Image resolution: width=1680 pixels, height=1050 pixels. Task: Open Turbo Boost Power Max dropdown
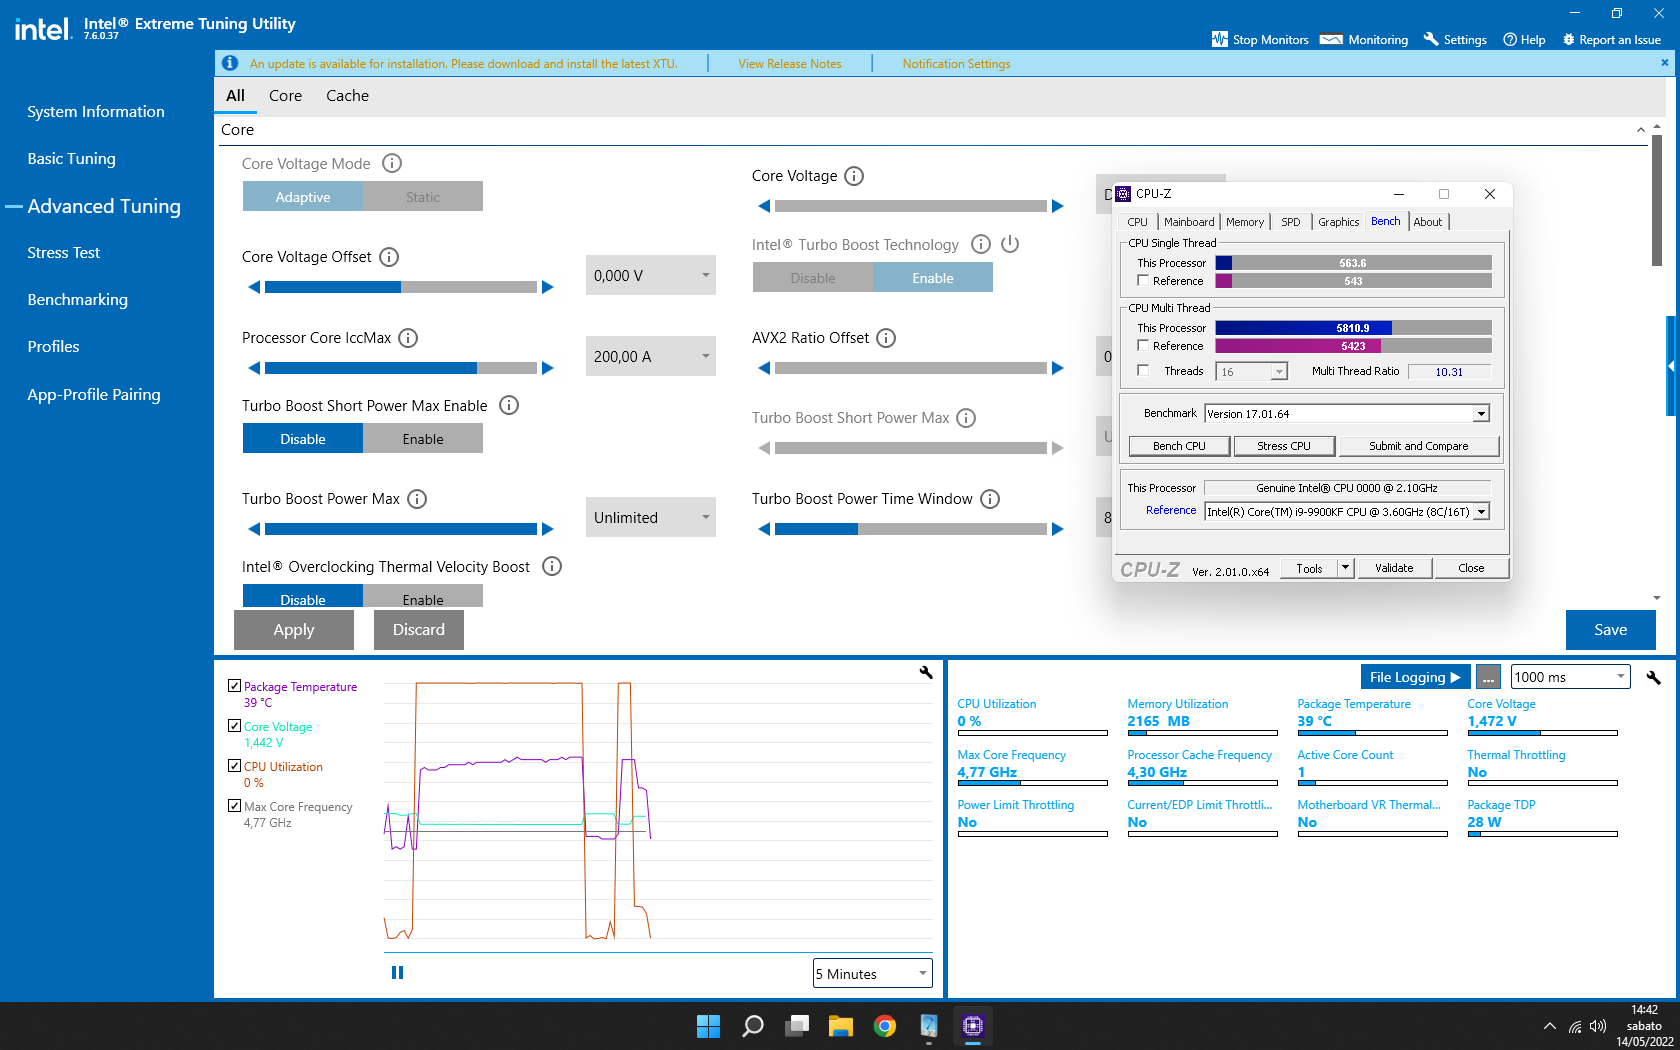(651, 517)
